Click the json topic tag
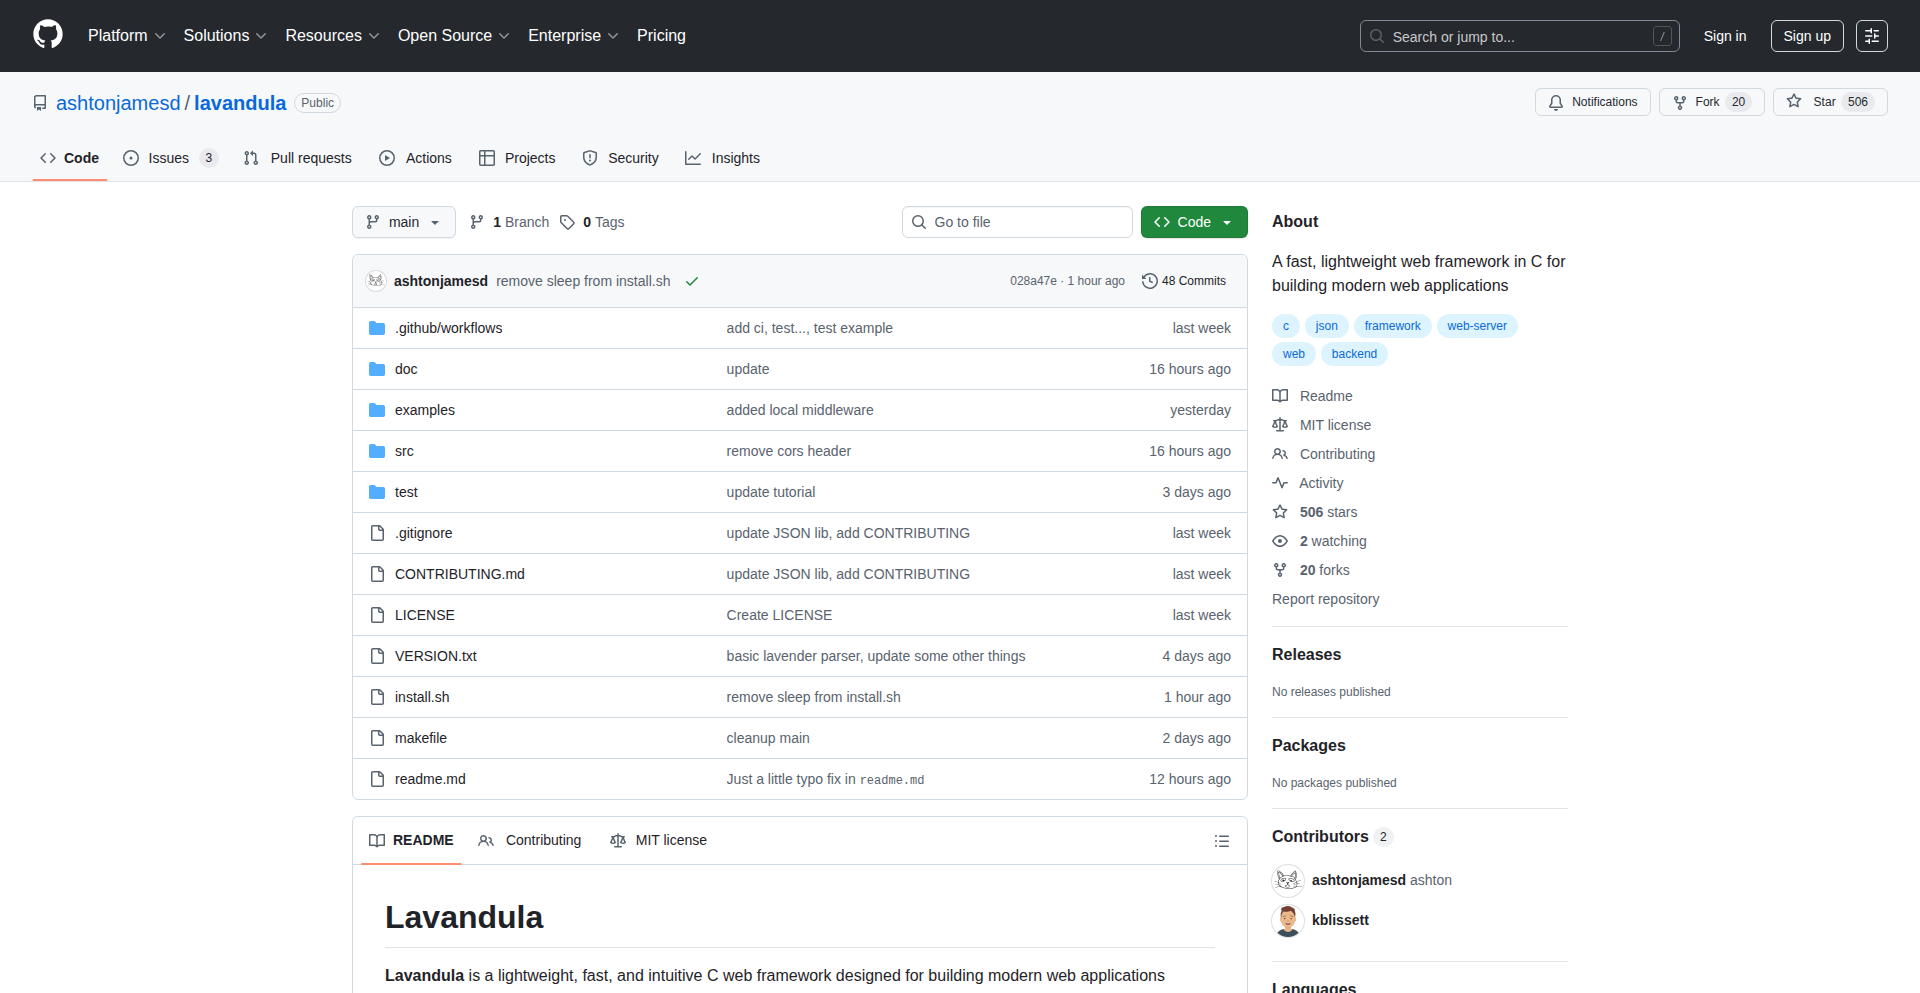Screen dimensions: 1920x993 coord(1326,326)
